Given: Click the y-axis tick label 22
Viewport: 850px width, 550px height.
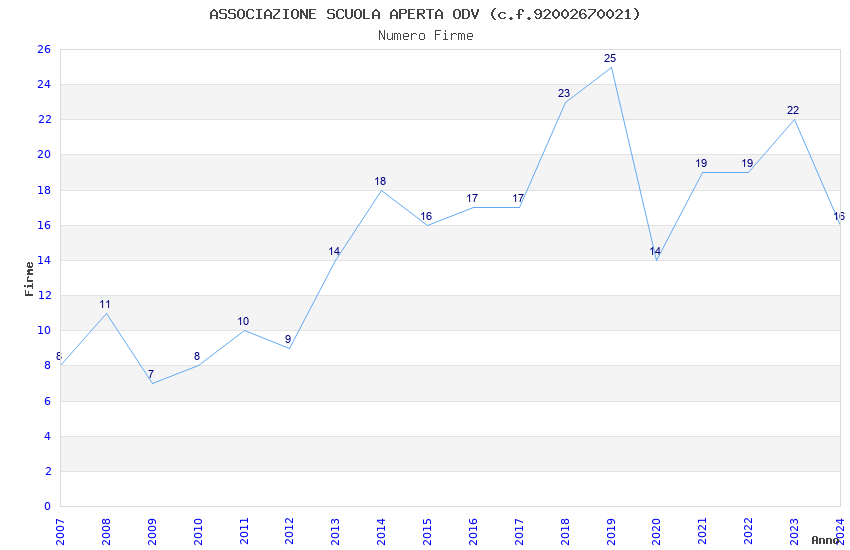Looking at the screenshot, I should click(x=44, y=120).
